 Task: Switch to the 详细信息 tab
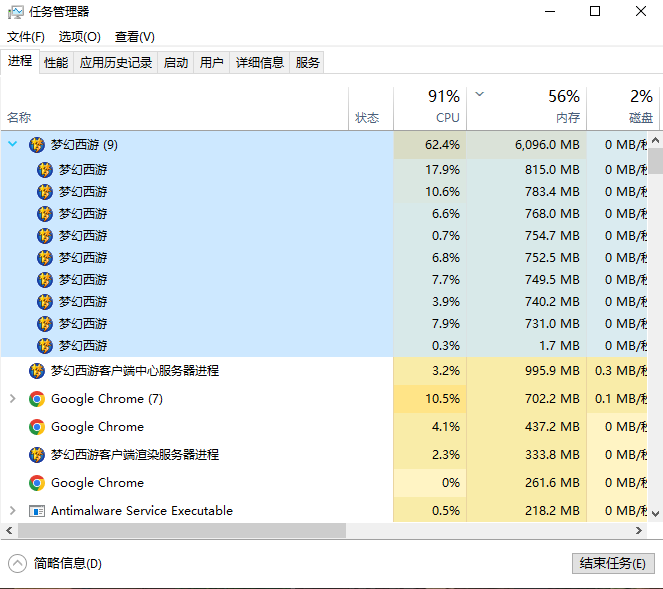(x=260, y=63)
